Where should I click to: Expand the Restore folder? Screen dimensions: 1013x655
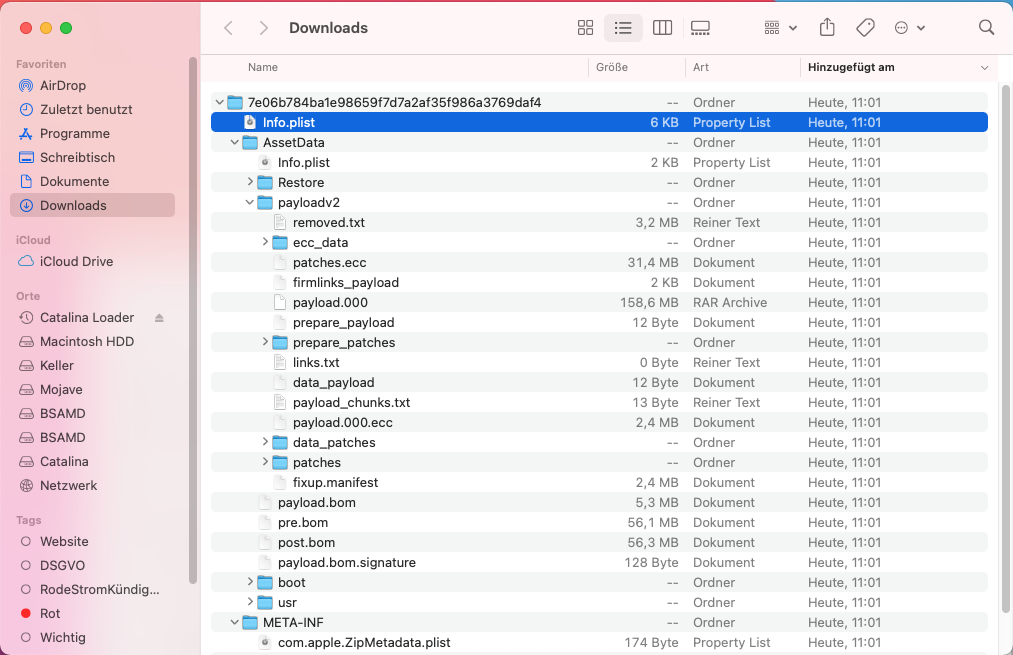point(250,182)
